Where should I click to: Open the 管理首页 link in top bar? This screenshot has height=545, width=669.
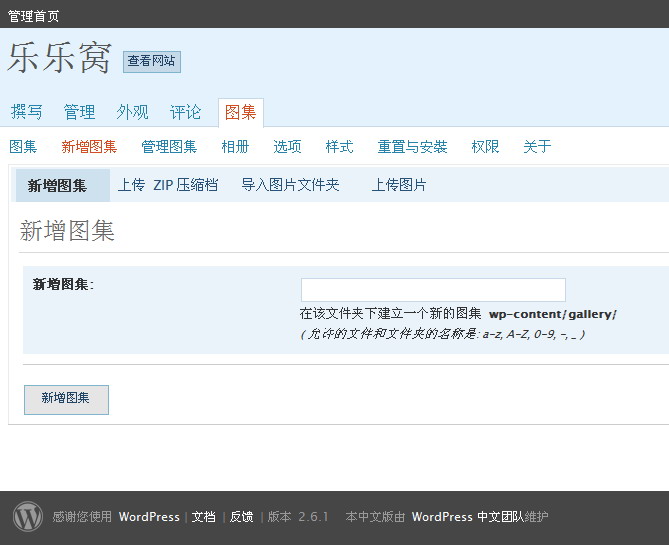[33, 16]
